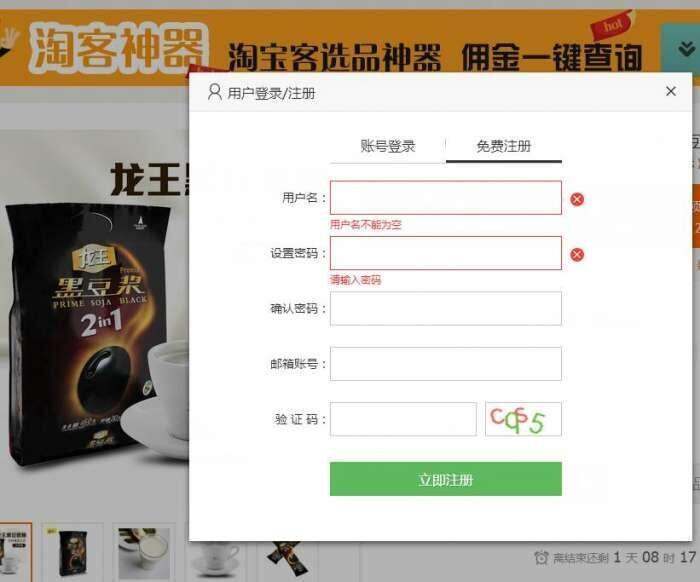The height and width of the screenshot is (582, 700).
Task: Click the red error icon beside 设置密码
Action: click(x=577, y=254)
